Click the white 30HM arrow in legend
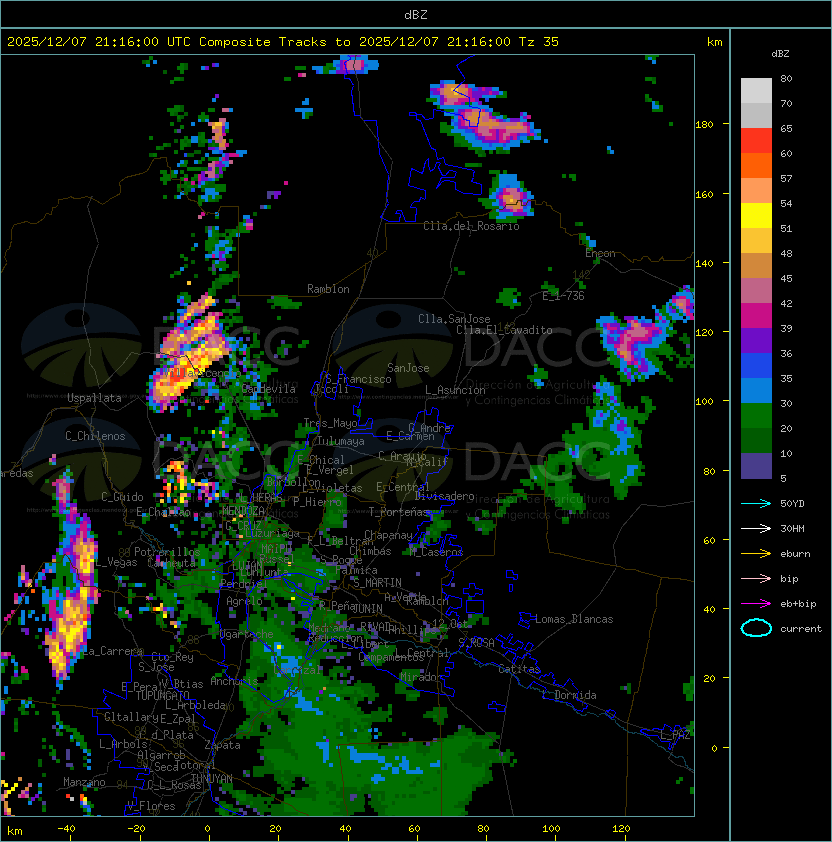 tap(756, 528)
